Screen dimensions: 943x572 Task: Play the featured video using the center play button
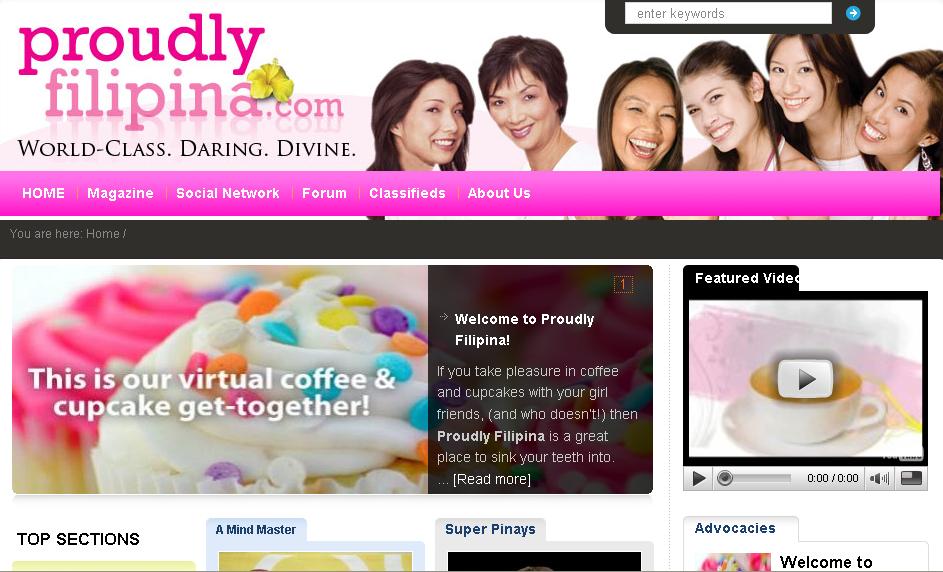(x=805, y=379)
